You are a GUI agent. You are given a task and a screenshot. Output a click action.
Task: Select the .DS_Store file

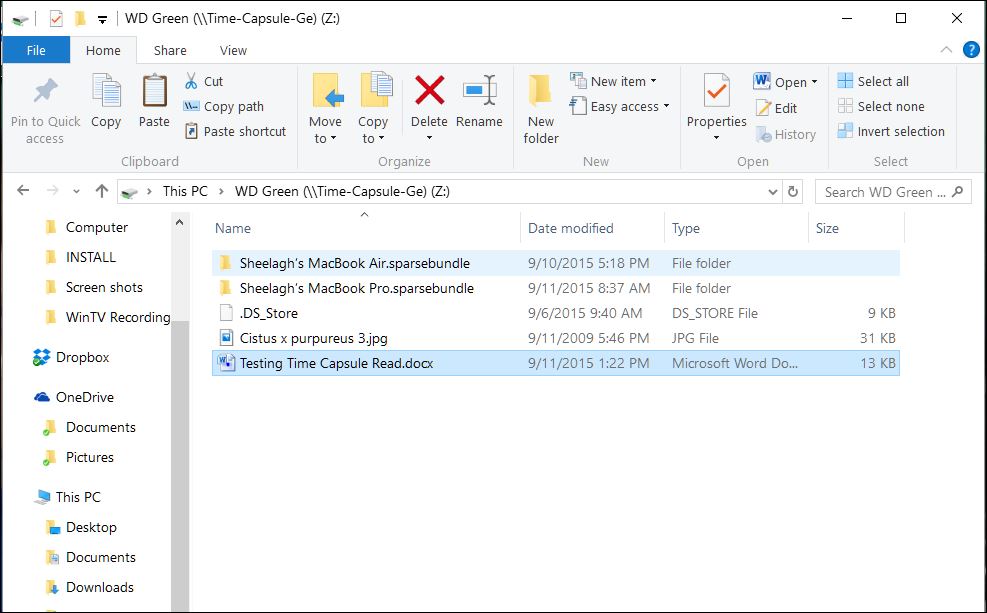[556, 313]
